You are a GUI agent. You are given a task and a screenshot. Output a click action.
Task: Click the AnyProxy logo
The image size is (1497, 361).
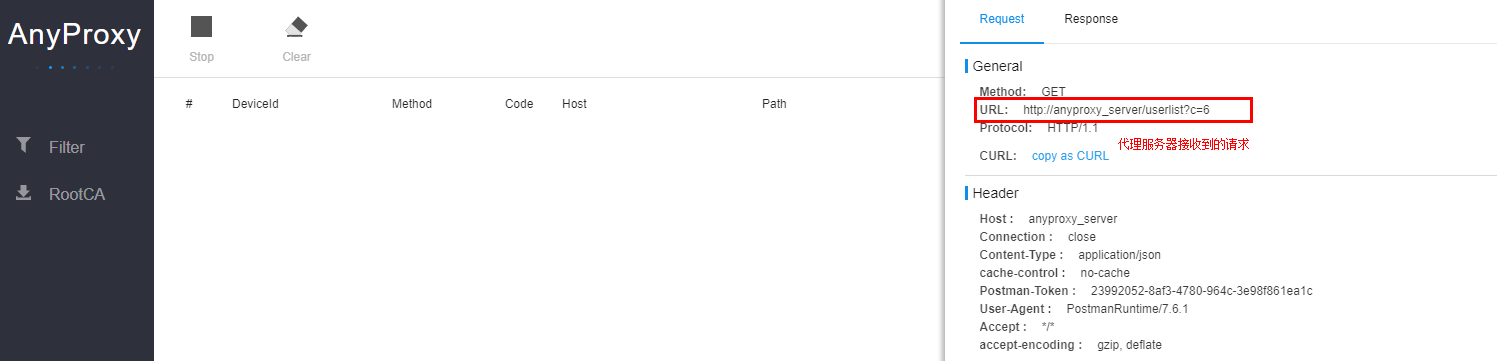(75, 35)
